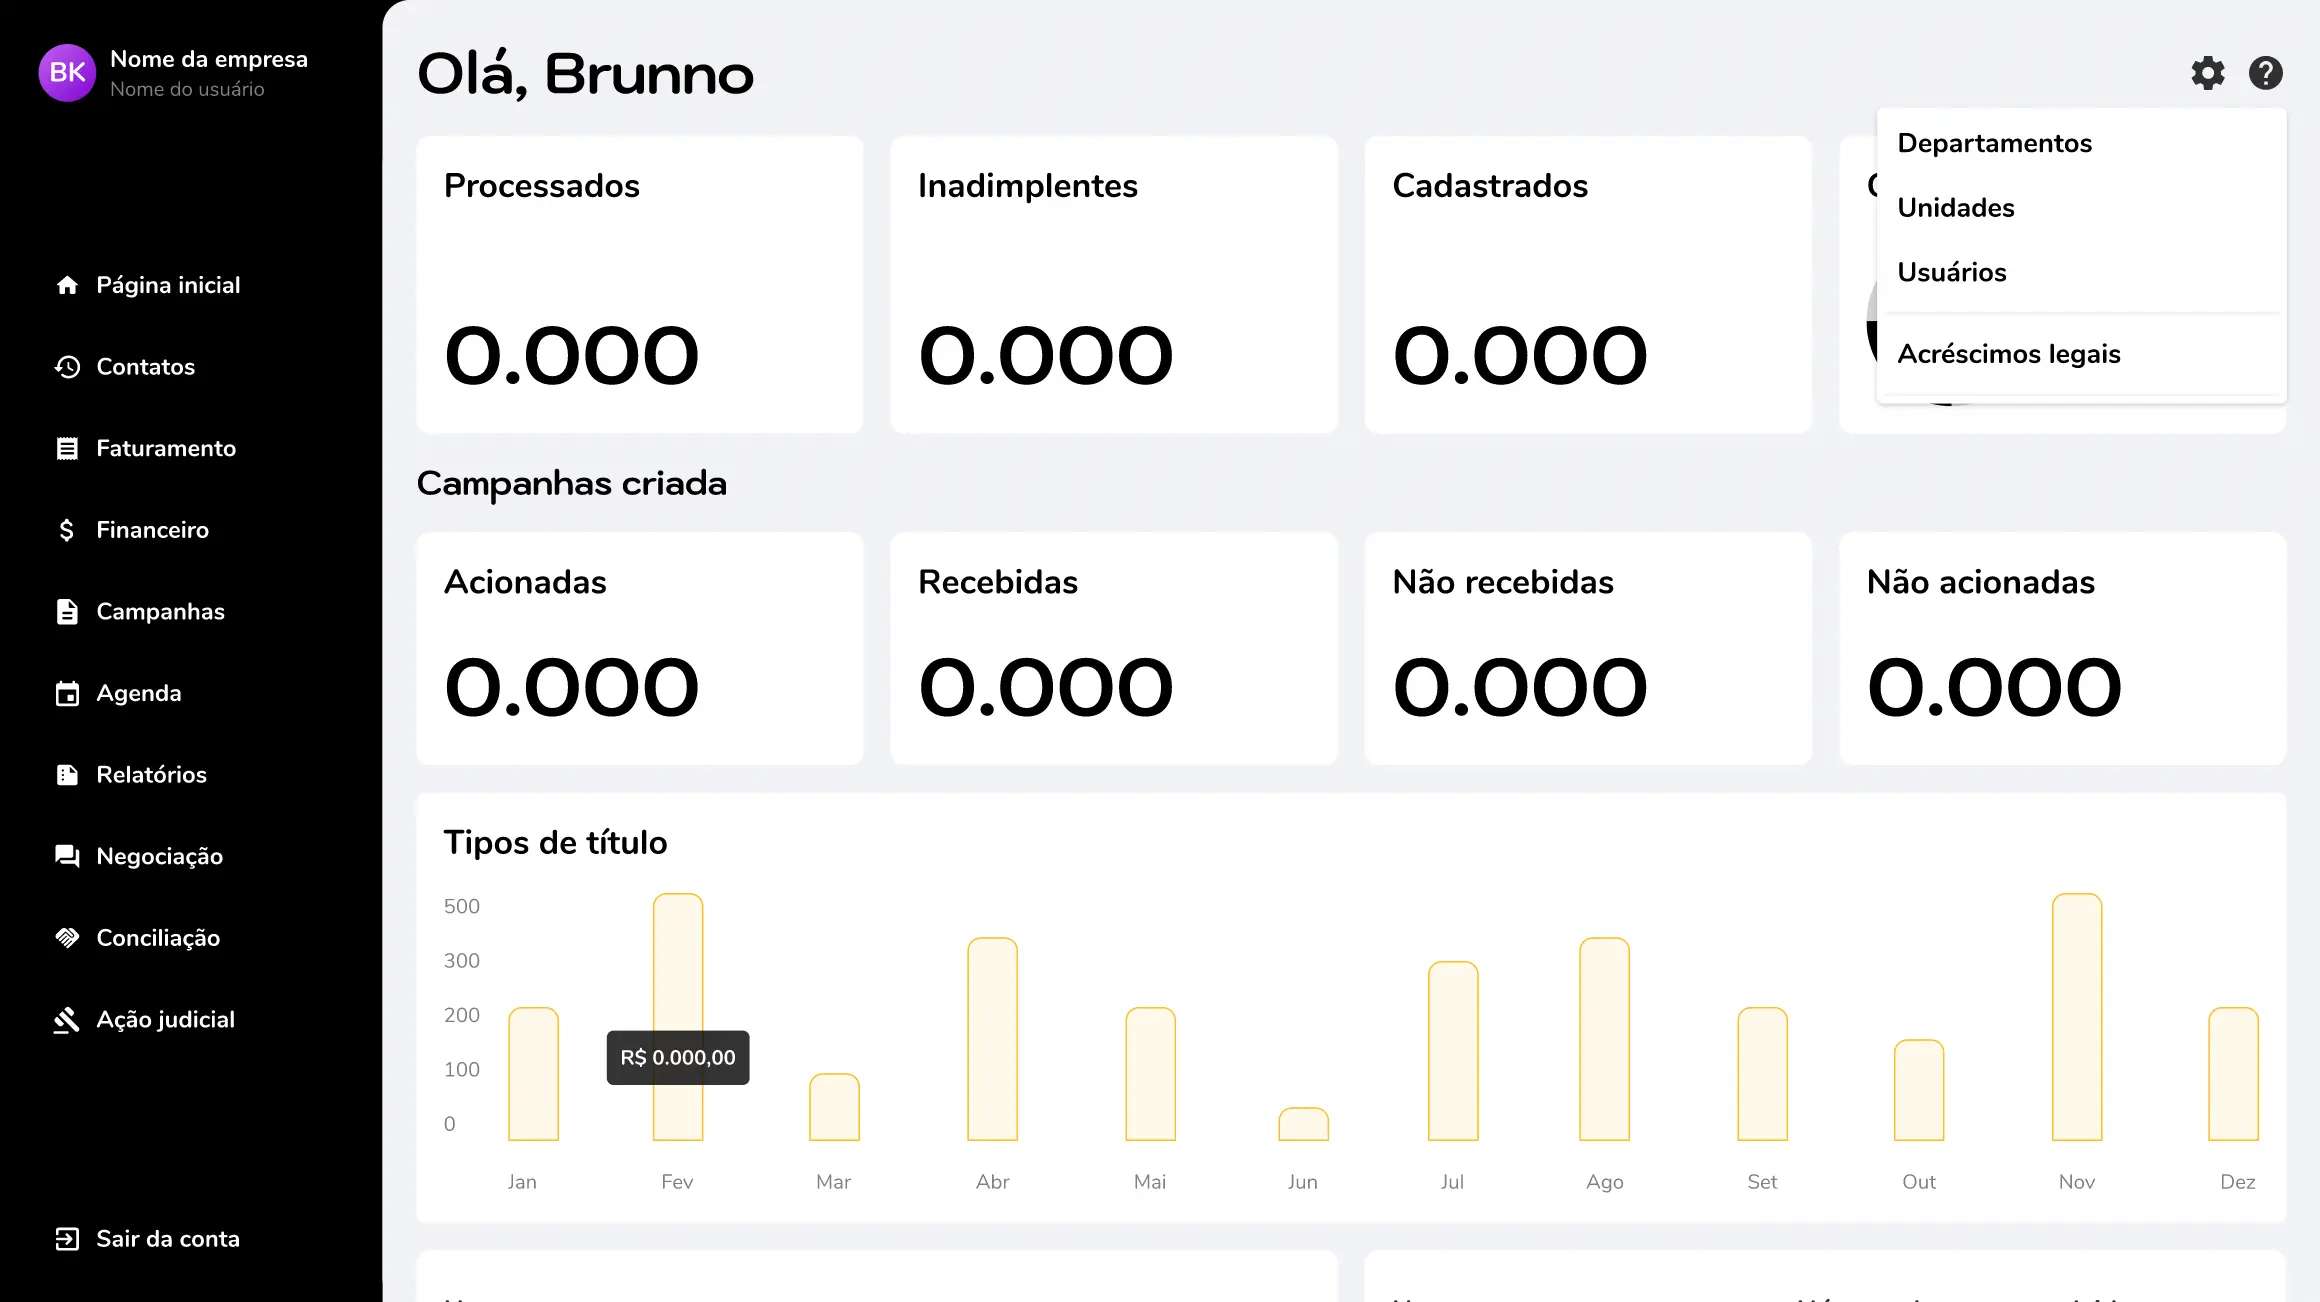Select the Negociação chat icon
This screenshot has height=1302, width=2320.
(67, 855)
